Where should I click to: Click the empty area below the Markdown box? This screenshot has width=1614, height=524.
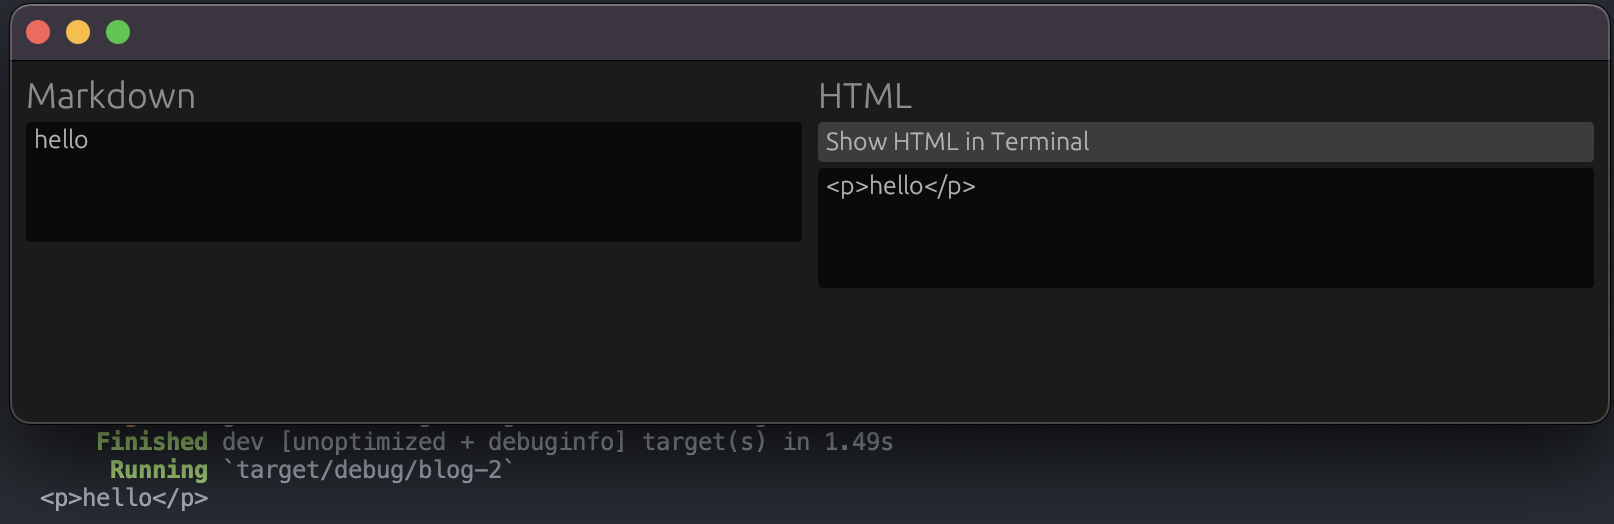[x=414, y=330]
